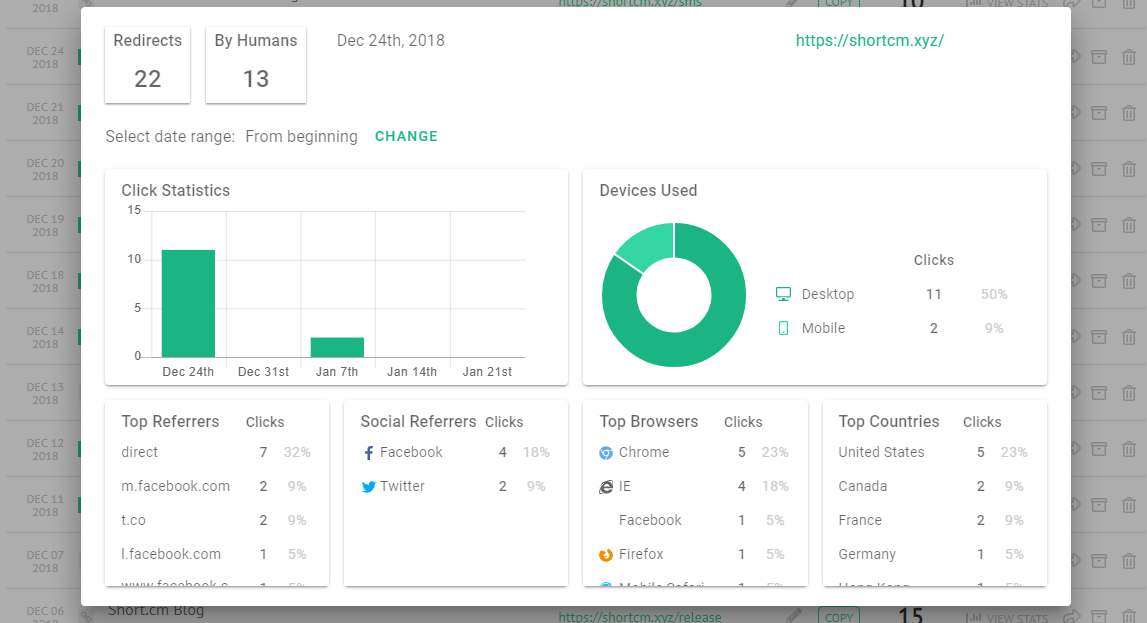This screenshot has width=1147, height=623.
Task: Delete the DEC 14 row in background list
Action: coord(1129,337)
